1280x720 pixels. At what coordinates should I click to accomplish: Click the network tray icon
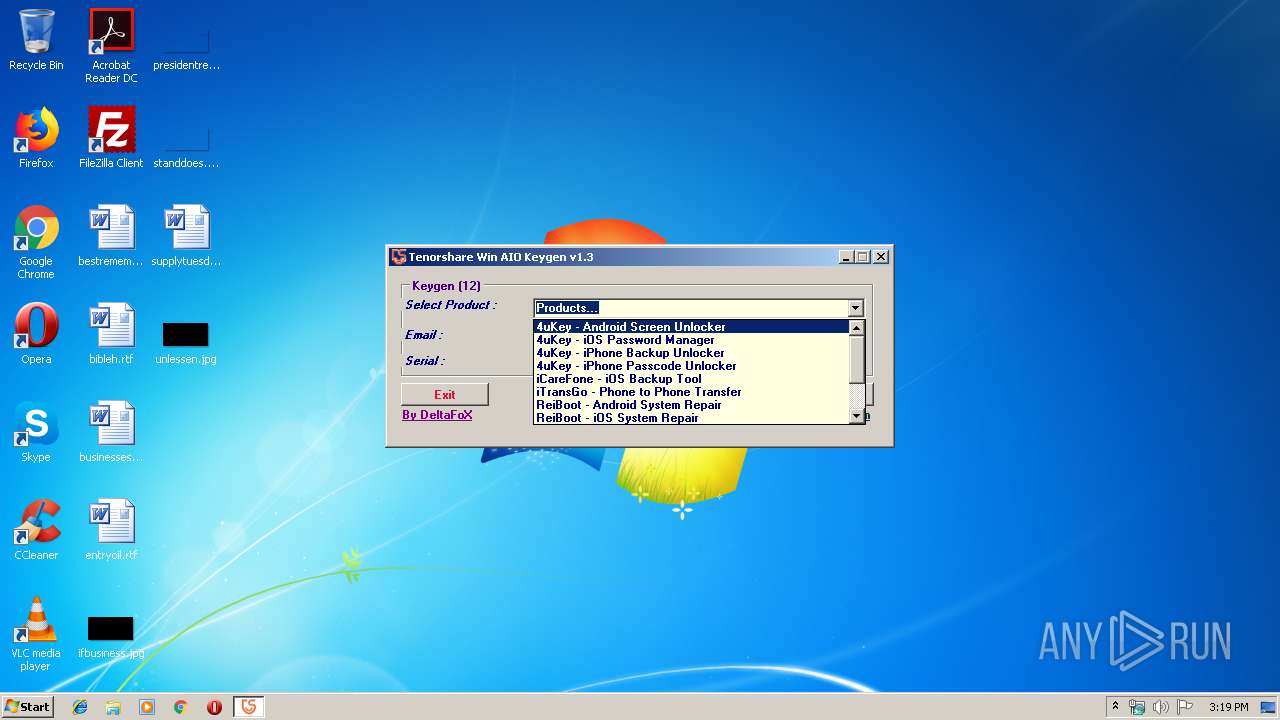click(x=1137, y=707)
